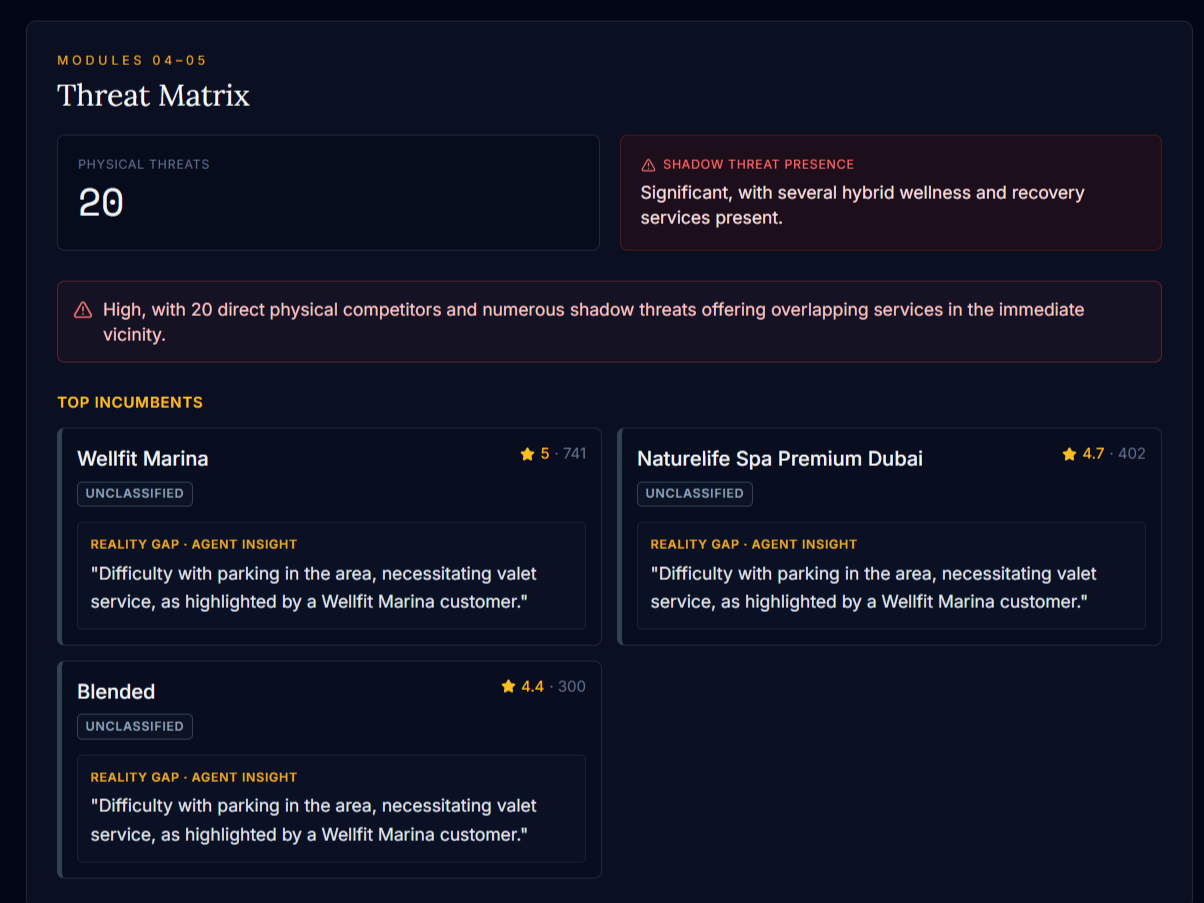Click the review count 402 on Naturelife Spa

click(1132, 454)
